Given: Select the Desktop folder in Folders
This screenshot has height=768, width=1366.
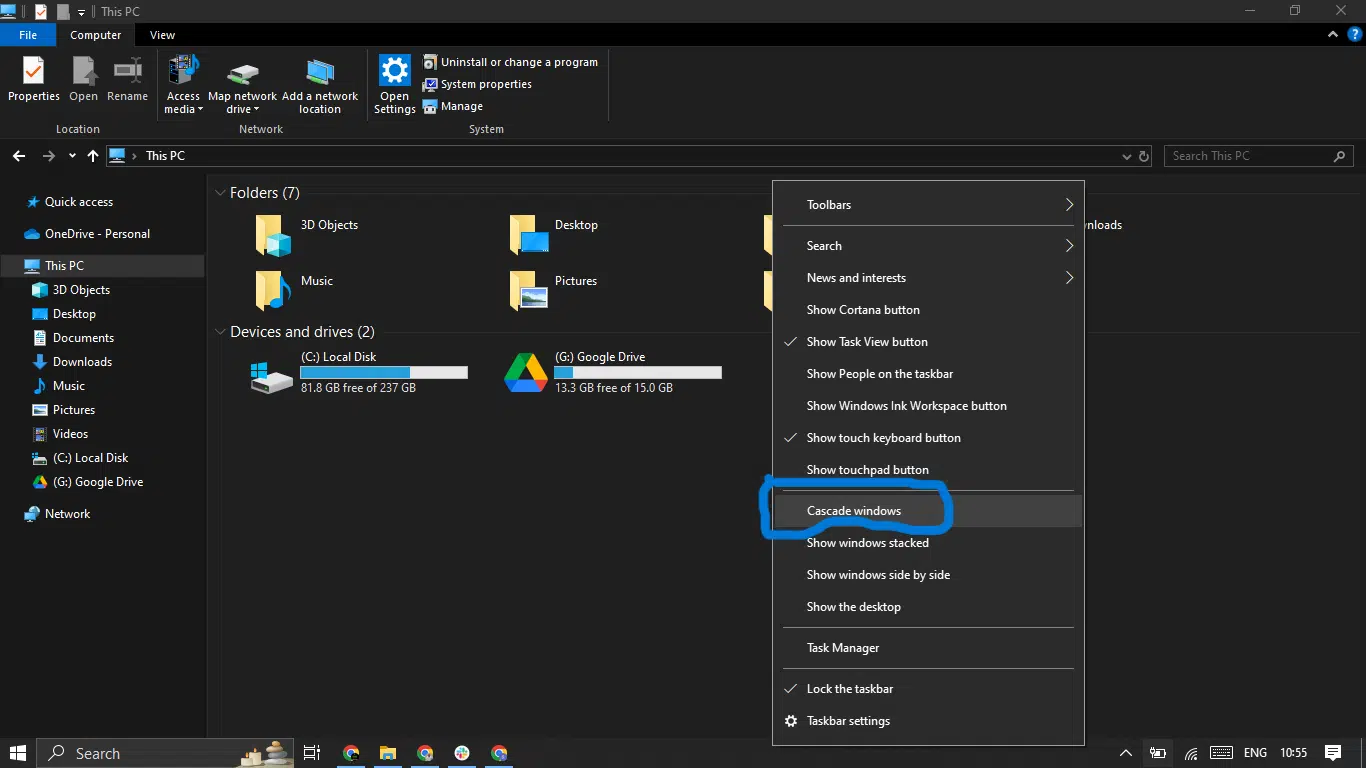Looking at the screenshot, I should tap(553, 236).
